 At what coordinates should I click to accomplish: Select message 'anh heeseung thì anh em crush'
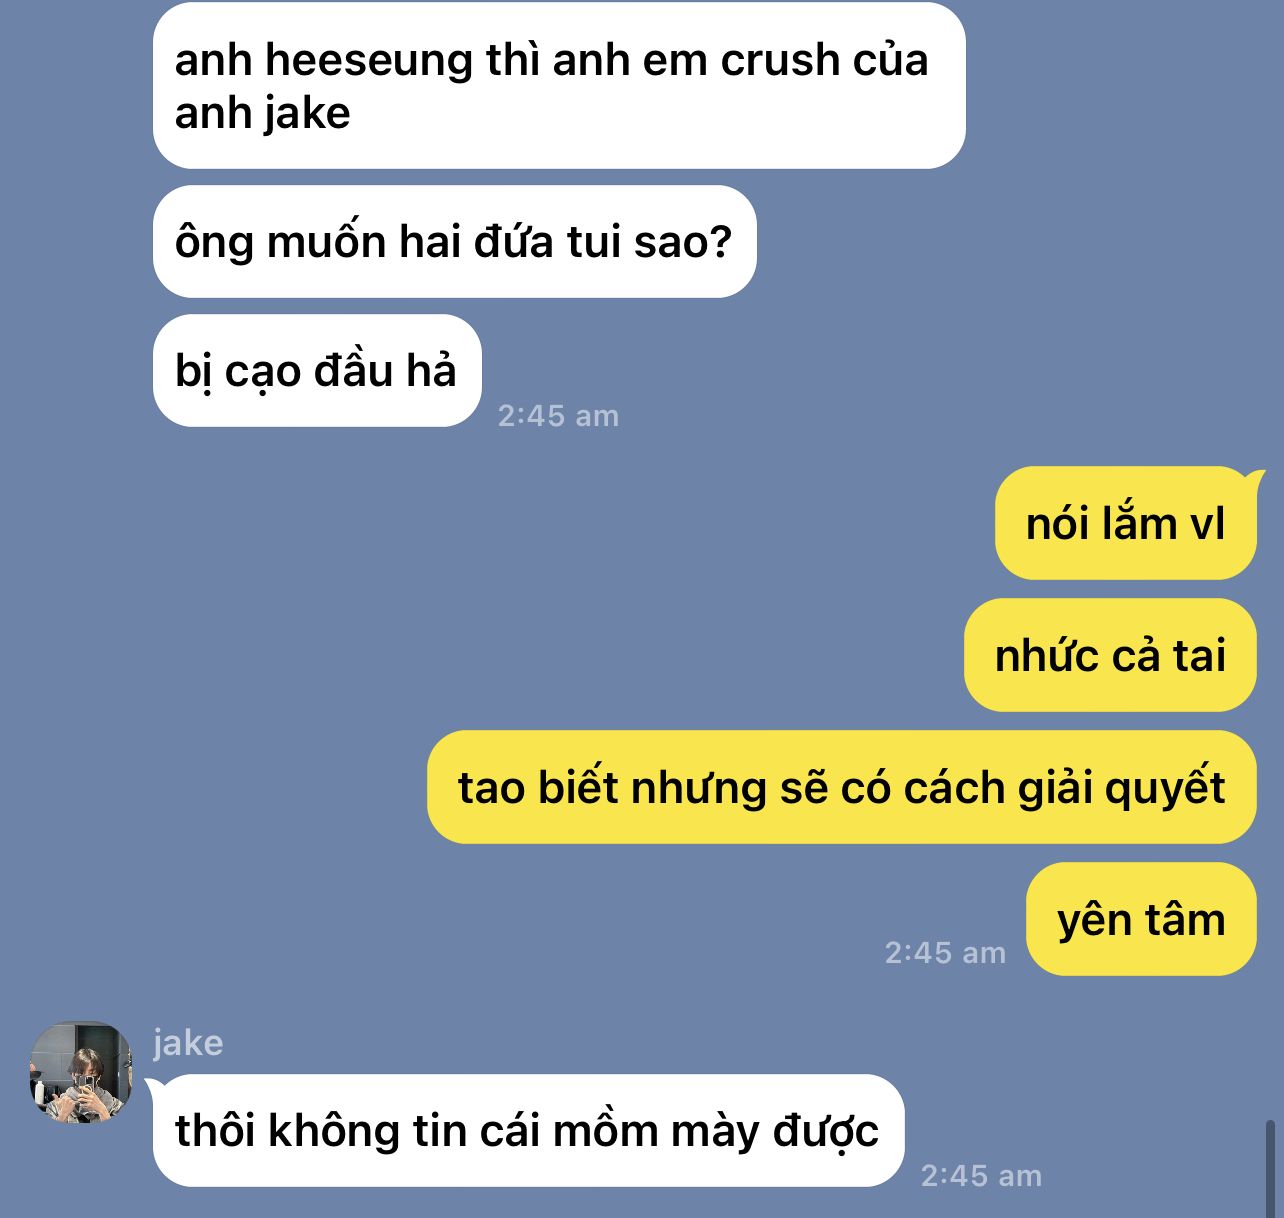559,86
